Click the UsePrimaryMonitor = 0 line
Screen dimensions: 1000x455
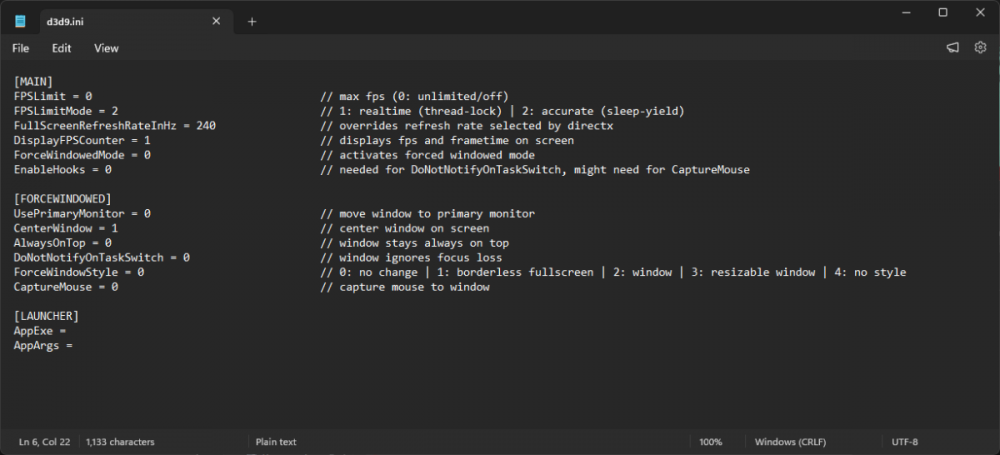pos(82,214)
